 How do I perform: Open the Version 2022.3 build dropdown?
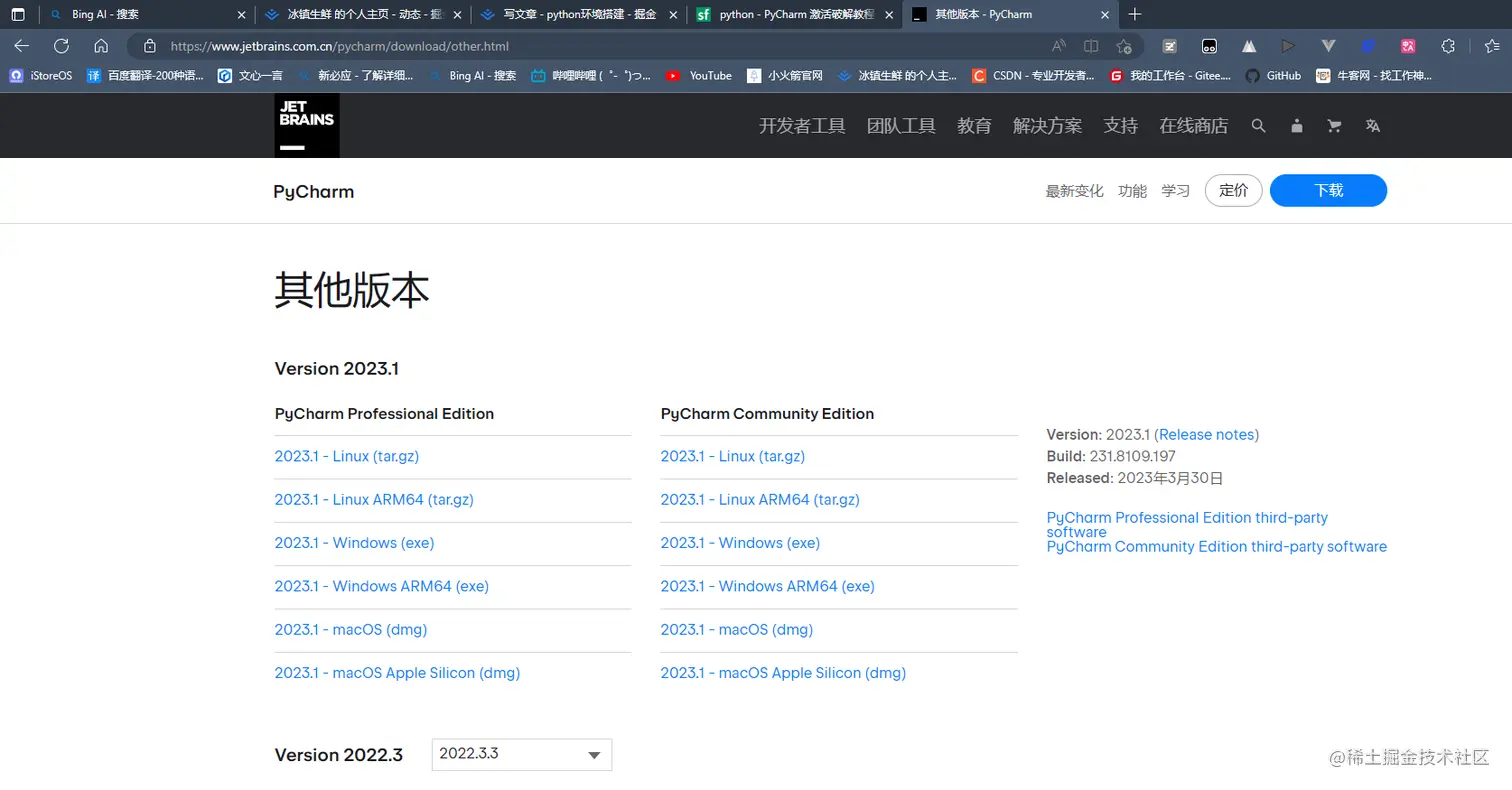tap(521, 754)
